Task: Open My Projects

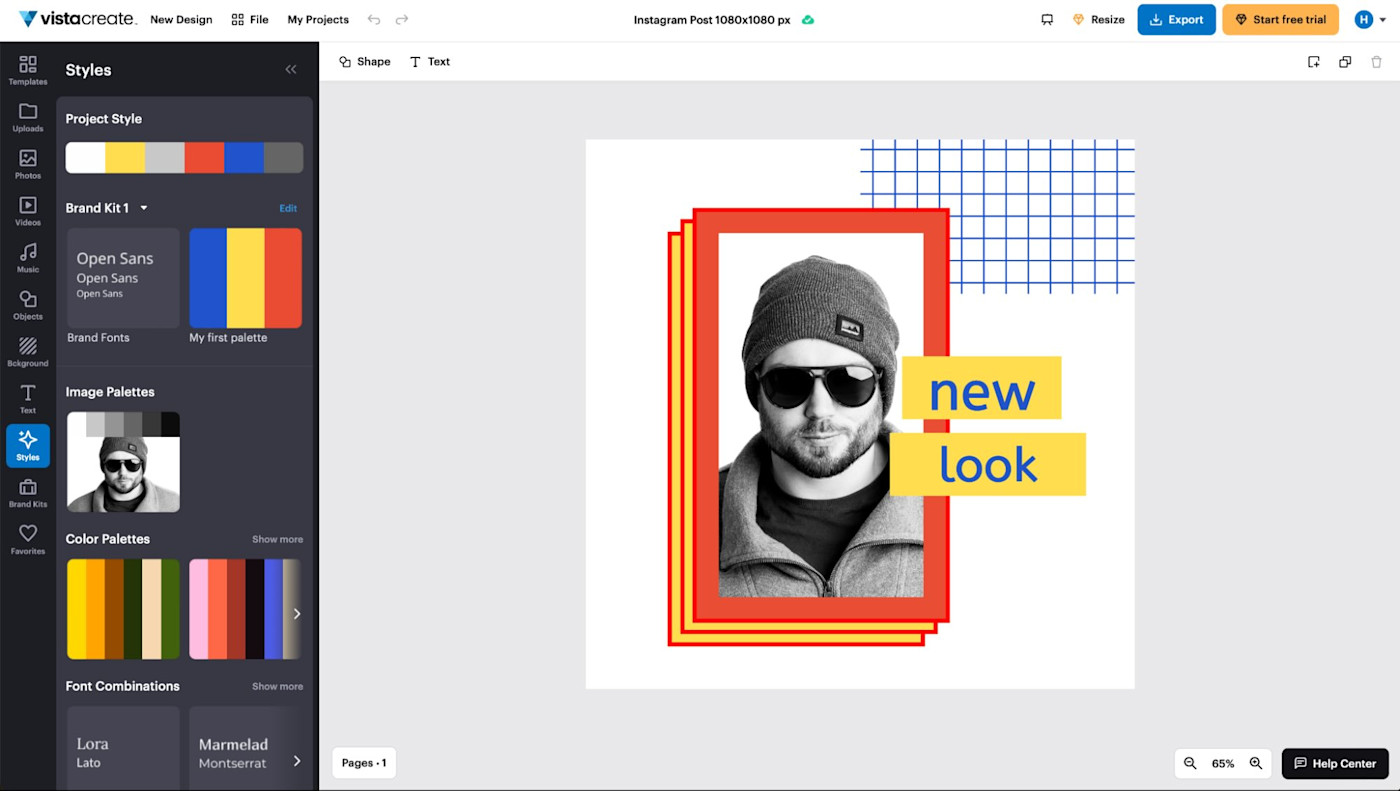Action: [x=318, y=20]
